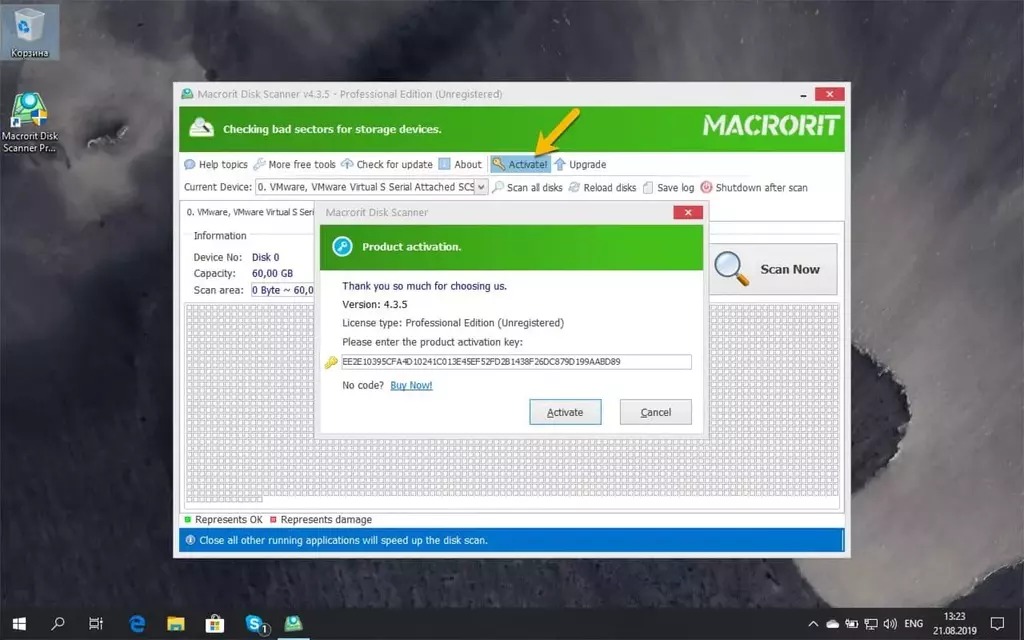Select the window title bar app icon

187,94
